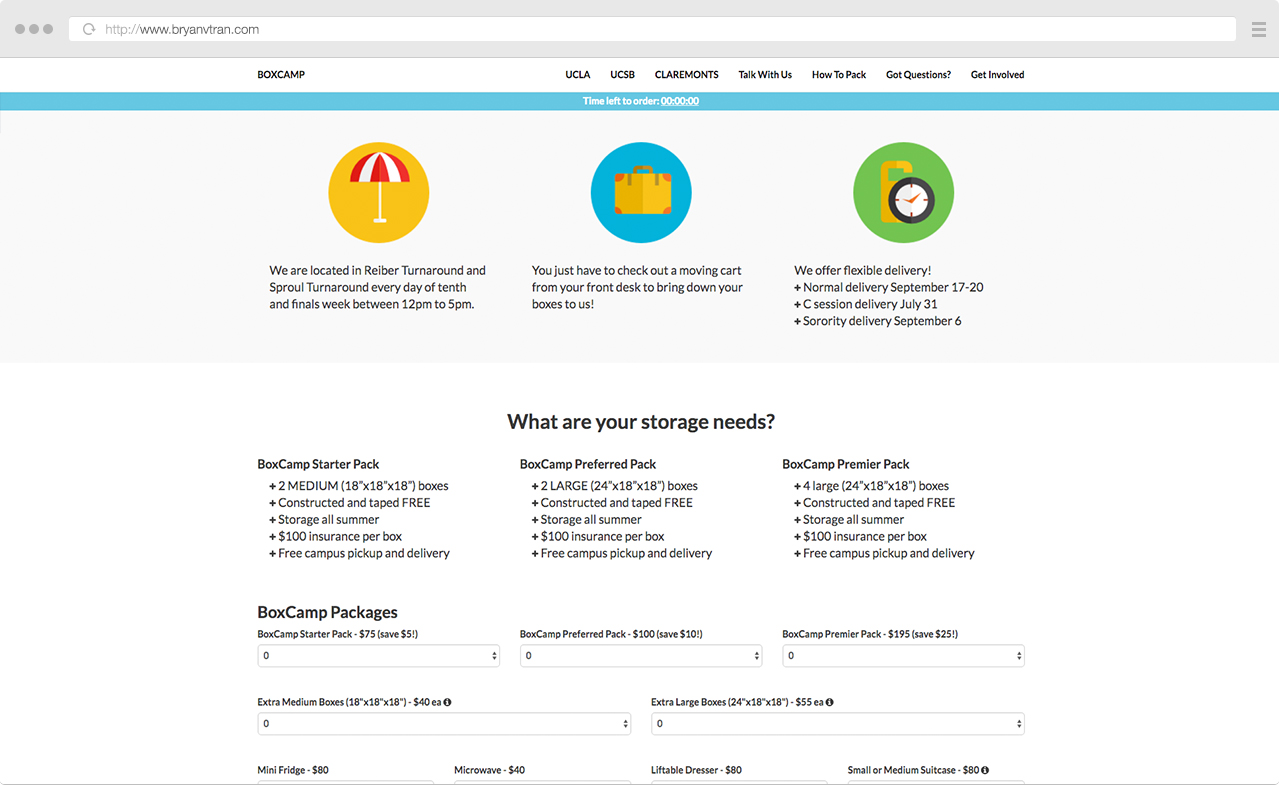The width and height of the screenshot is (1279, 785).
Task: Click the We offer flexible delivery! text
Action: [863, 270]
